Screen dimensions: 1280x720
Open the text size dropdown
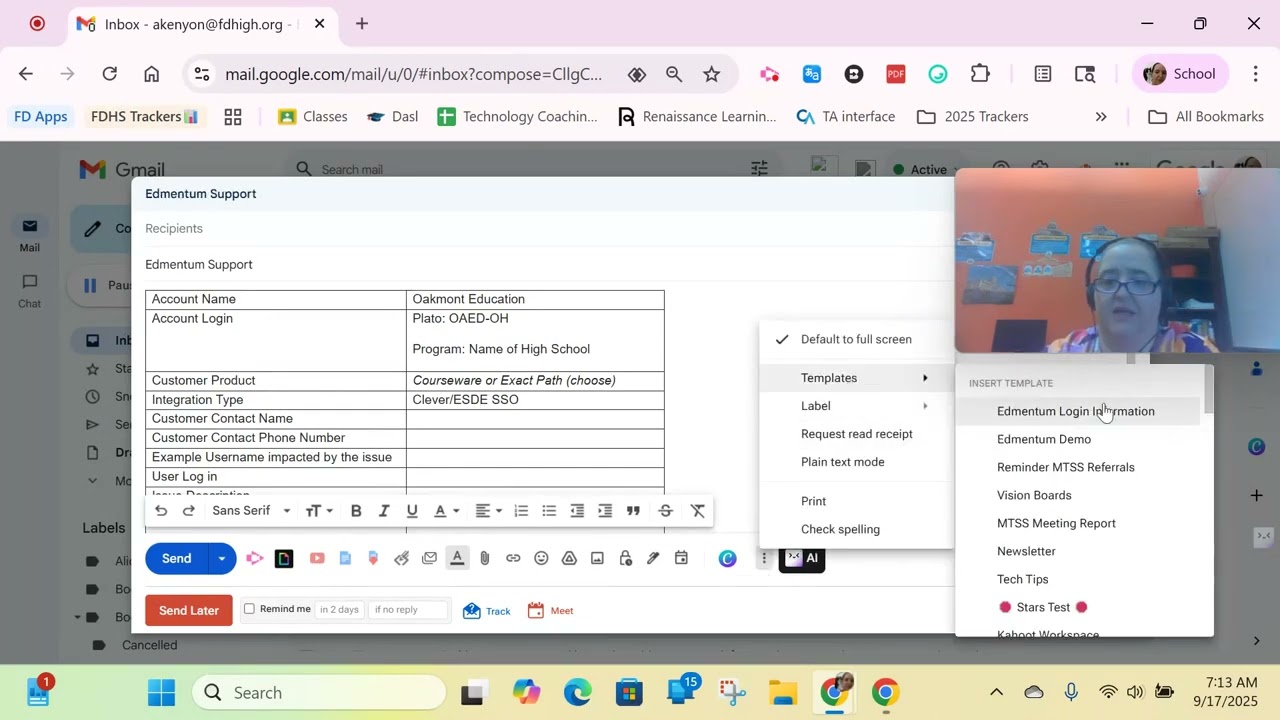pos(319,511)
